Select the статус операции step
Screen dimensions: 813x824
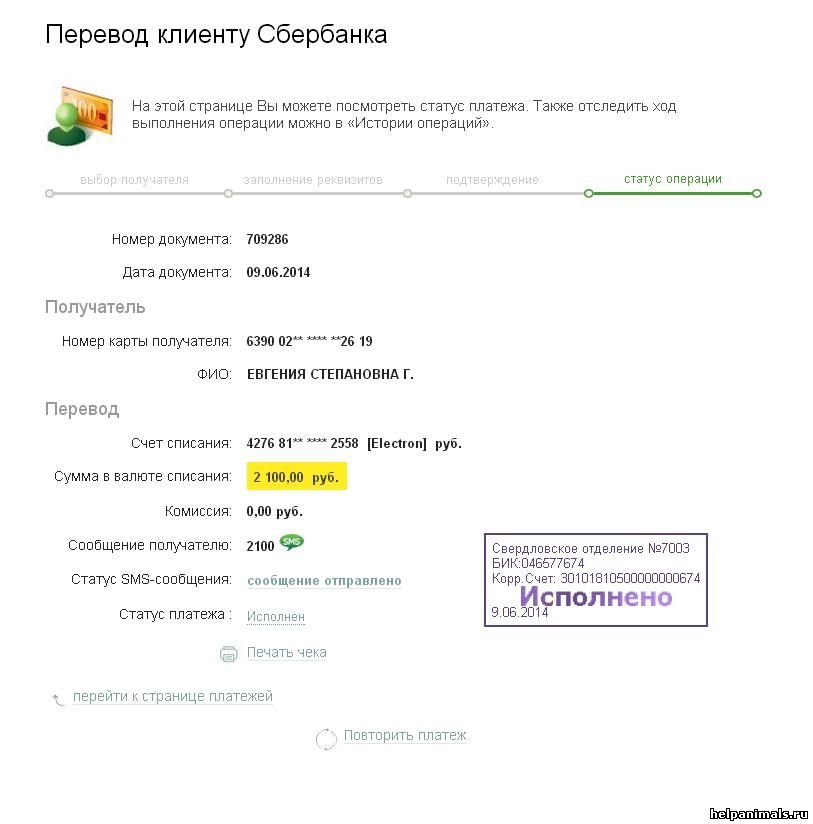click(x=672, y=180)
